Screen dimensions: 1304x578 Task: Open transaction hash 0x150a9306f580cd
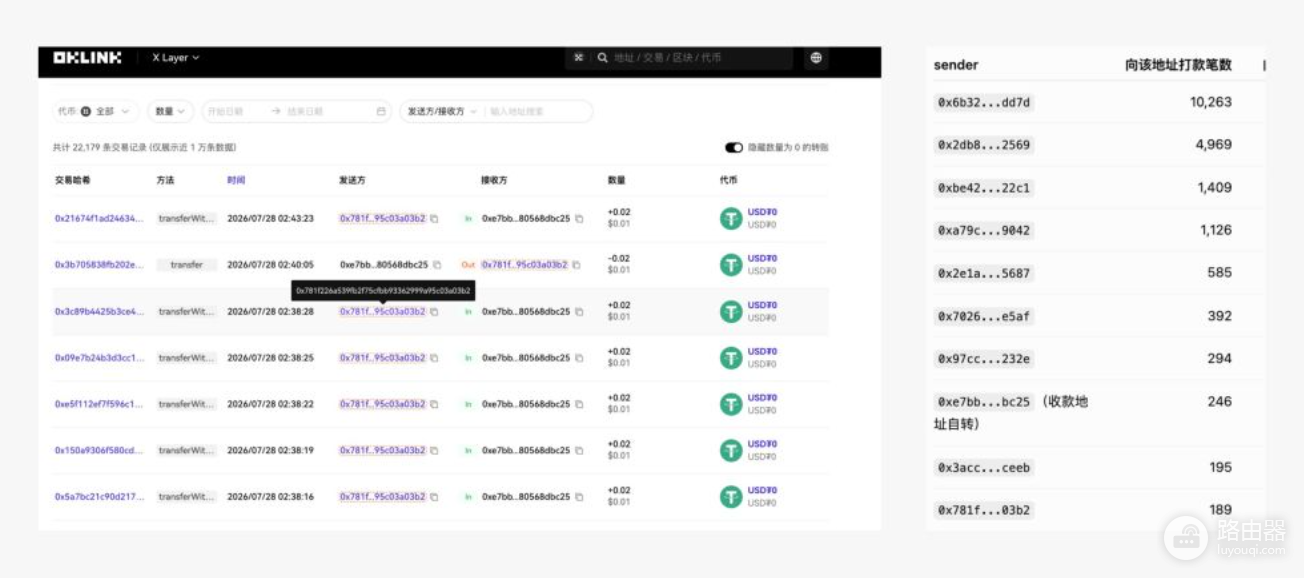pos(99,450)
